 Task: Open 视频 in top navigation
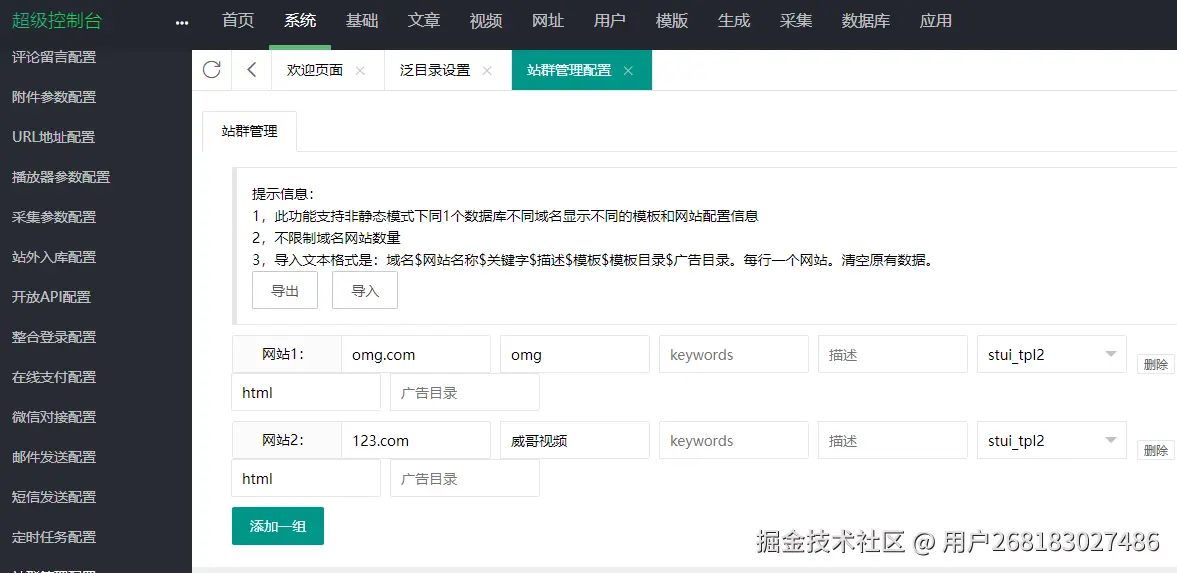(486, 21)
